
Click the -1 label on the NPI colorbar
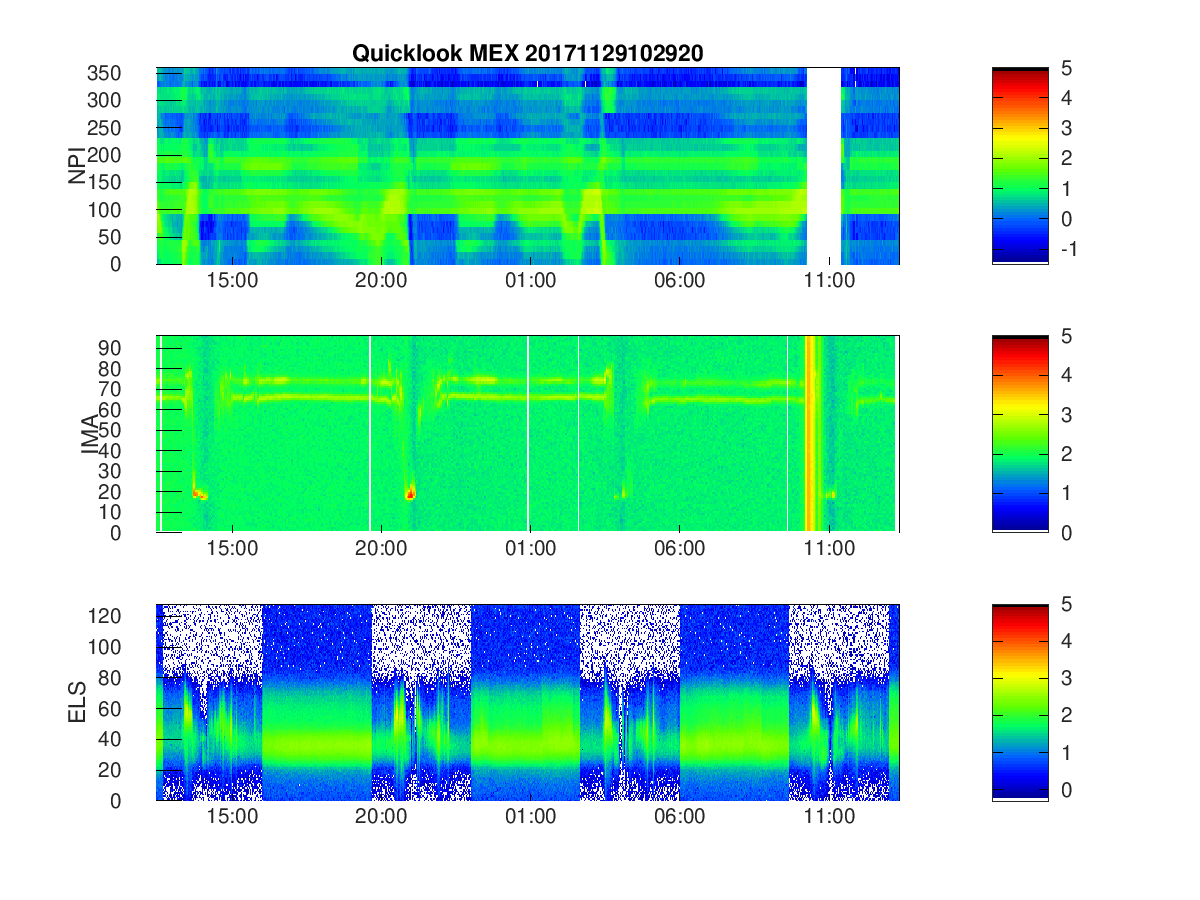point(1067,248)
